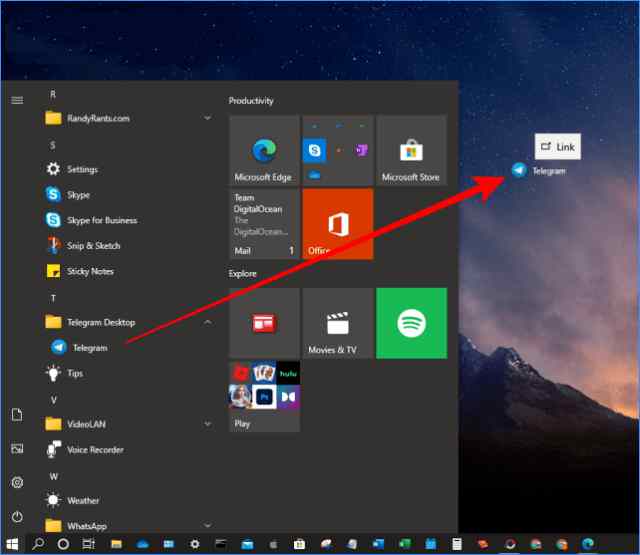Open the Office tile
The height and width of the screenshot is (555, 640).
coord(338,224)
